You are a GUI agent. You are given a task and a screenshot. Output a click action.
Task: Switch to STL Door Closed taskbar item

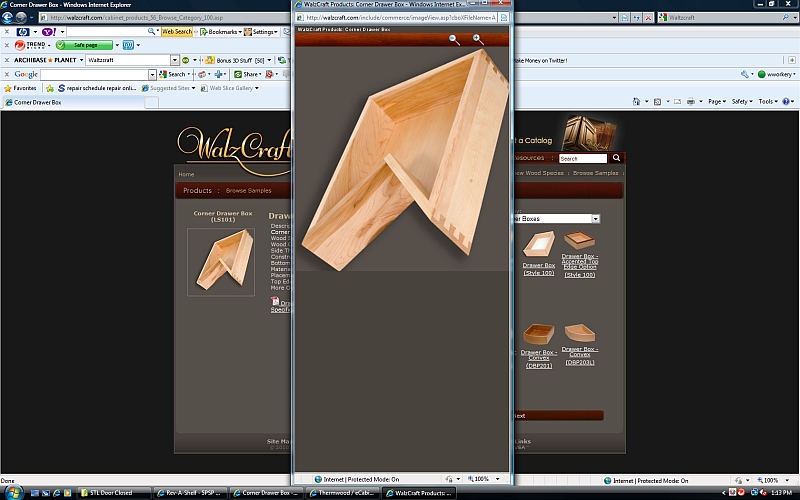(x=114, y=493)
